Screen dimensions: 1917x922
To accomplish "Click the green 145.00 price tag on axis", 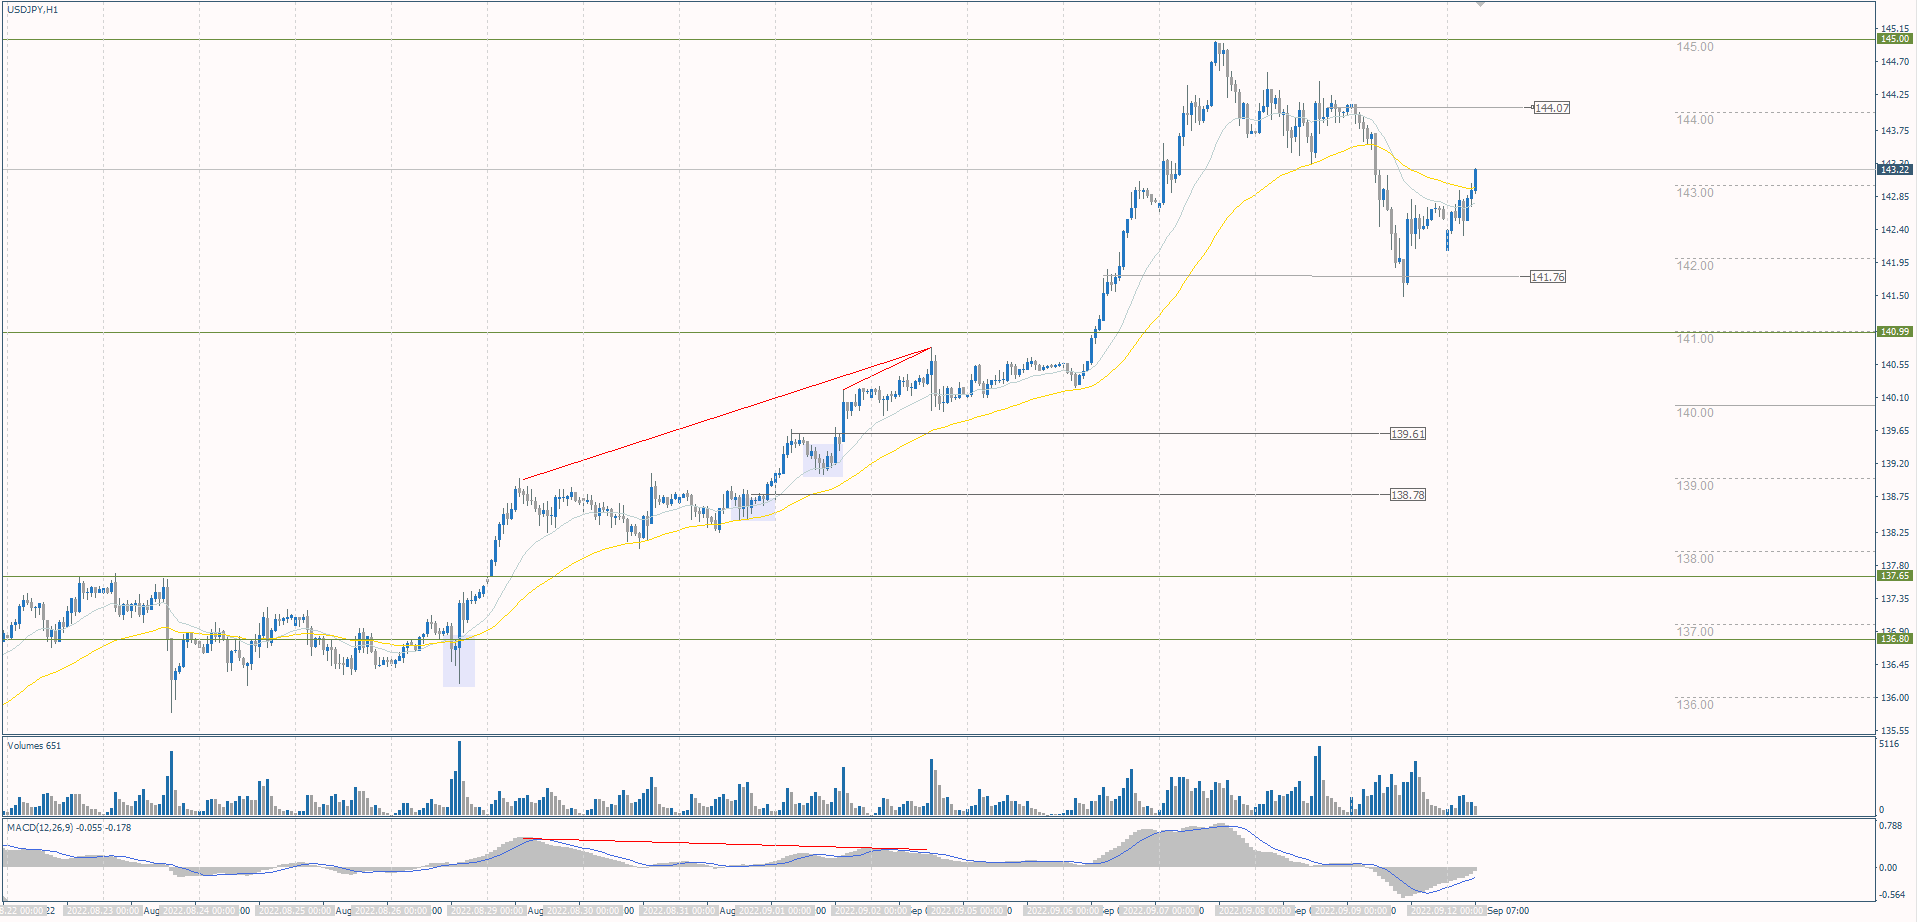I will 1895,39.
